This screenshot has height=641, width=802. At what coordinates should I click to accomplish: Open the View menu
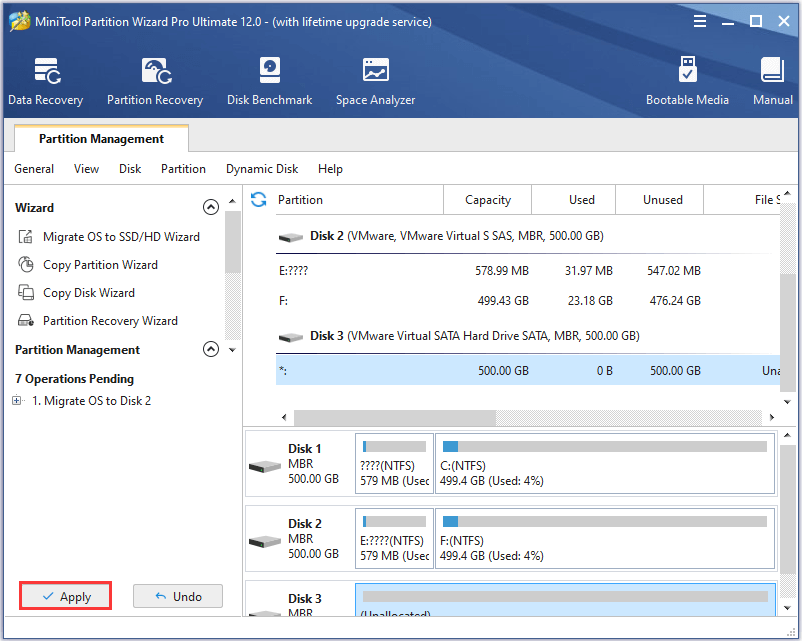click(x=86, y=169)
